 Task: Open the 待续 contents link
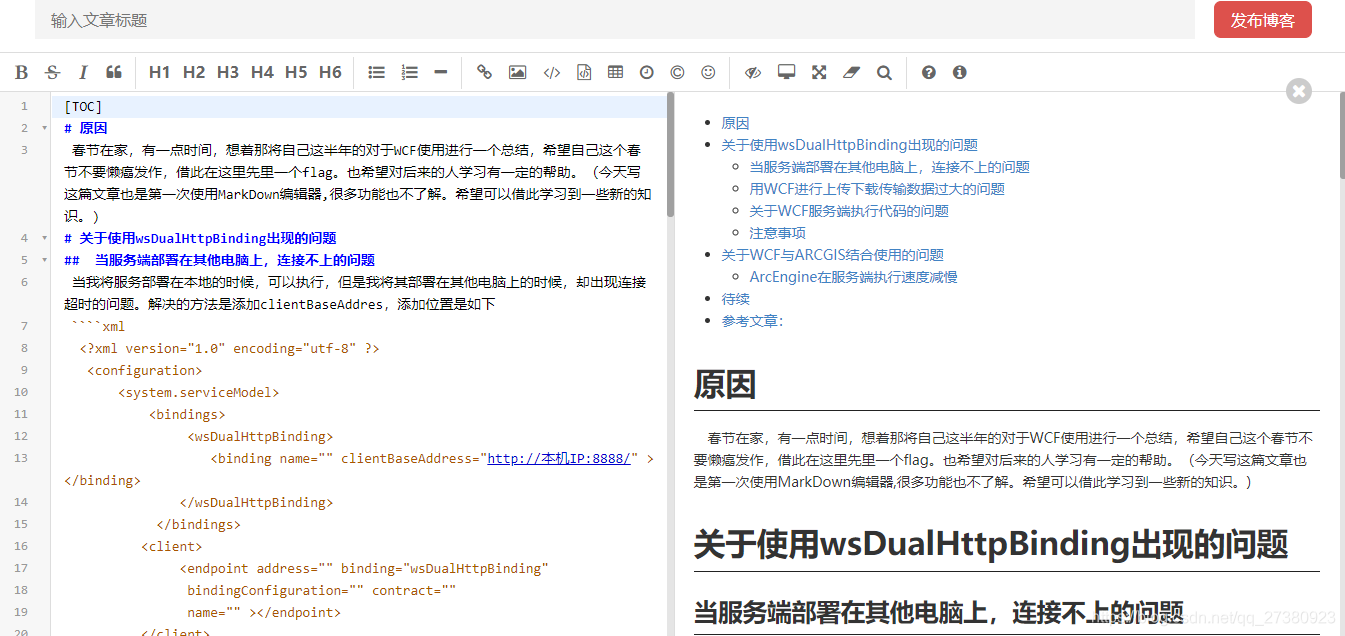735,299
